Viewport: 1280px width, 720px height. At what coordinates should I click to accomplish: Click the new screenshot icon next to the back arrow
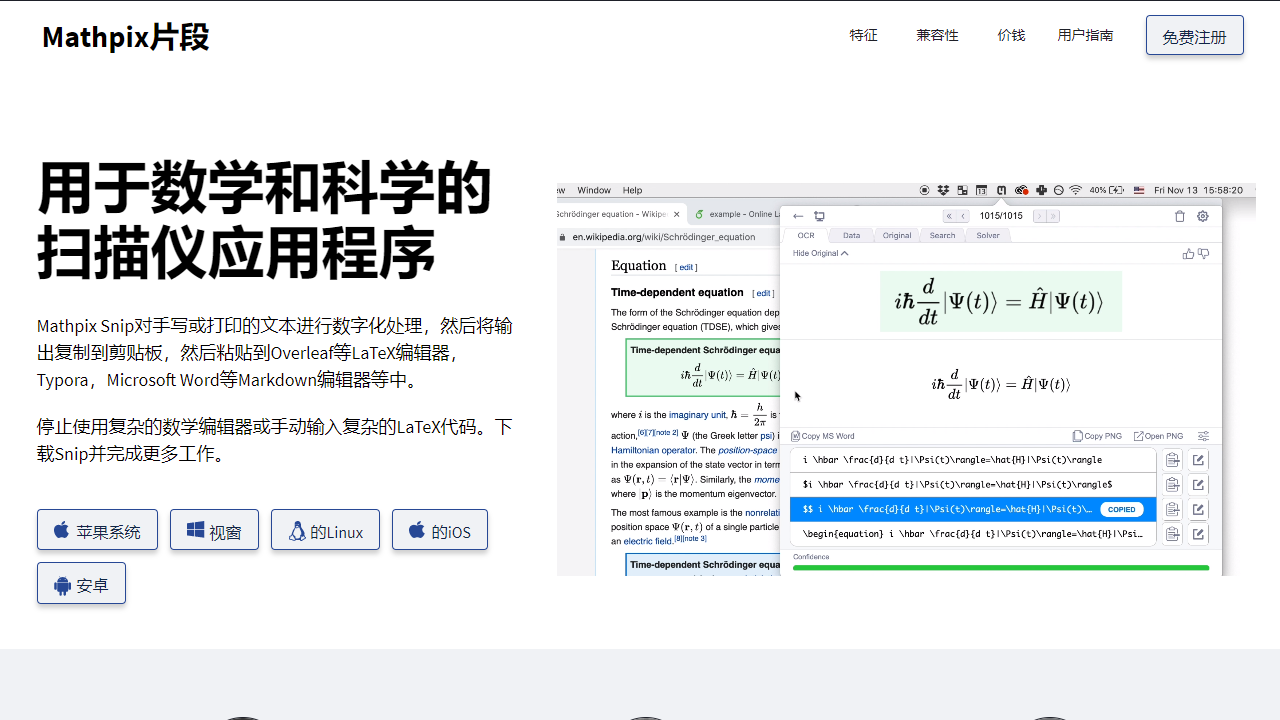pyautogui.click(x=819, y=215)
